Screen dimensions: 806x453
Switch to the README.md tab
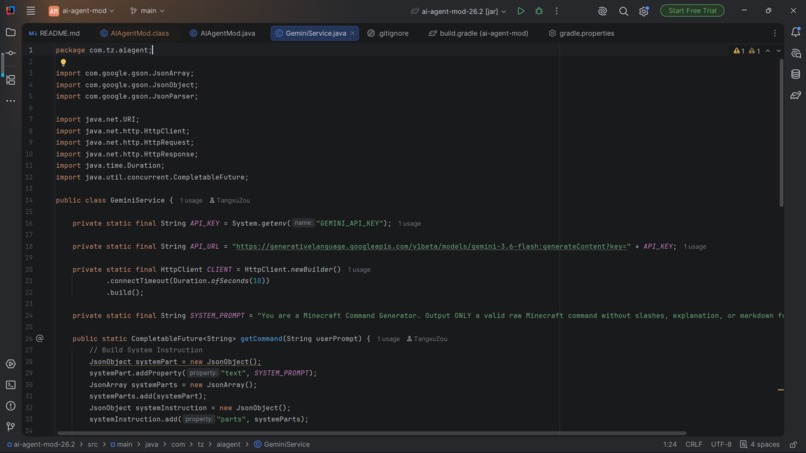[54, 33]
